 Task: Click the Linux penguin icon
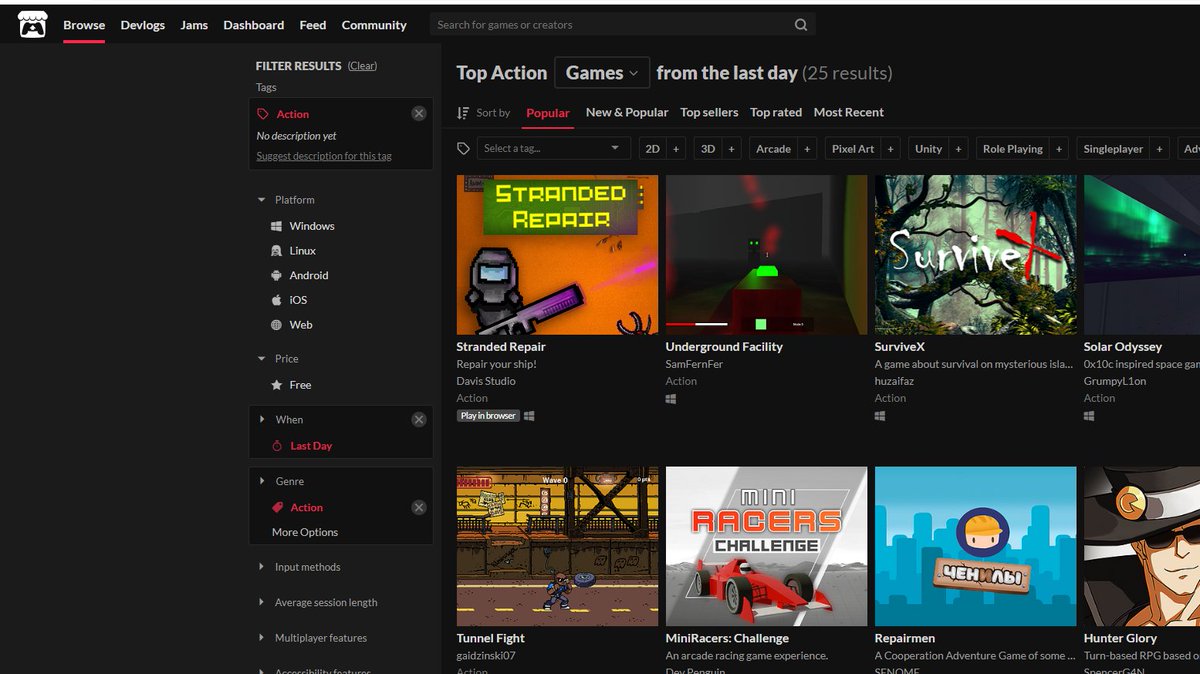[x=277, y=251]
